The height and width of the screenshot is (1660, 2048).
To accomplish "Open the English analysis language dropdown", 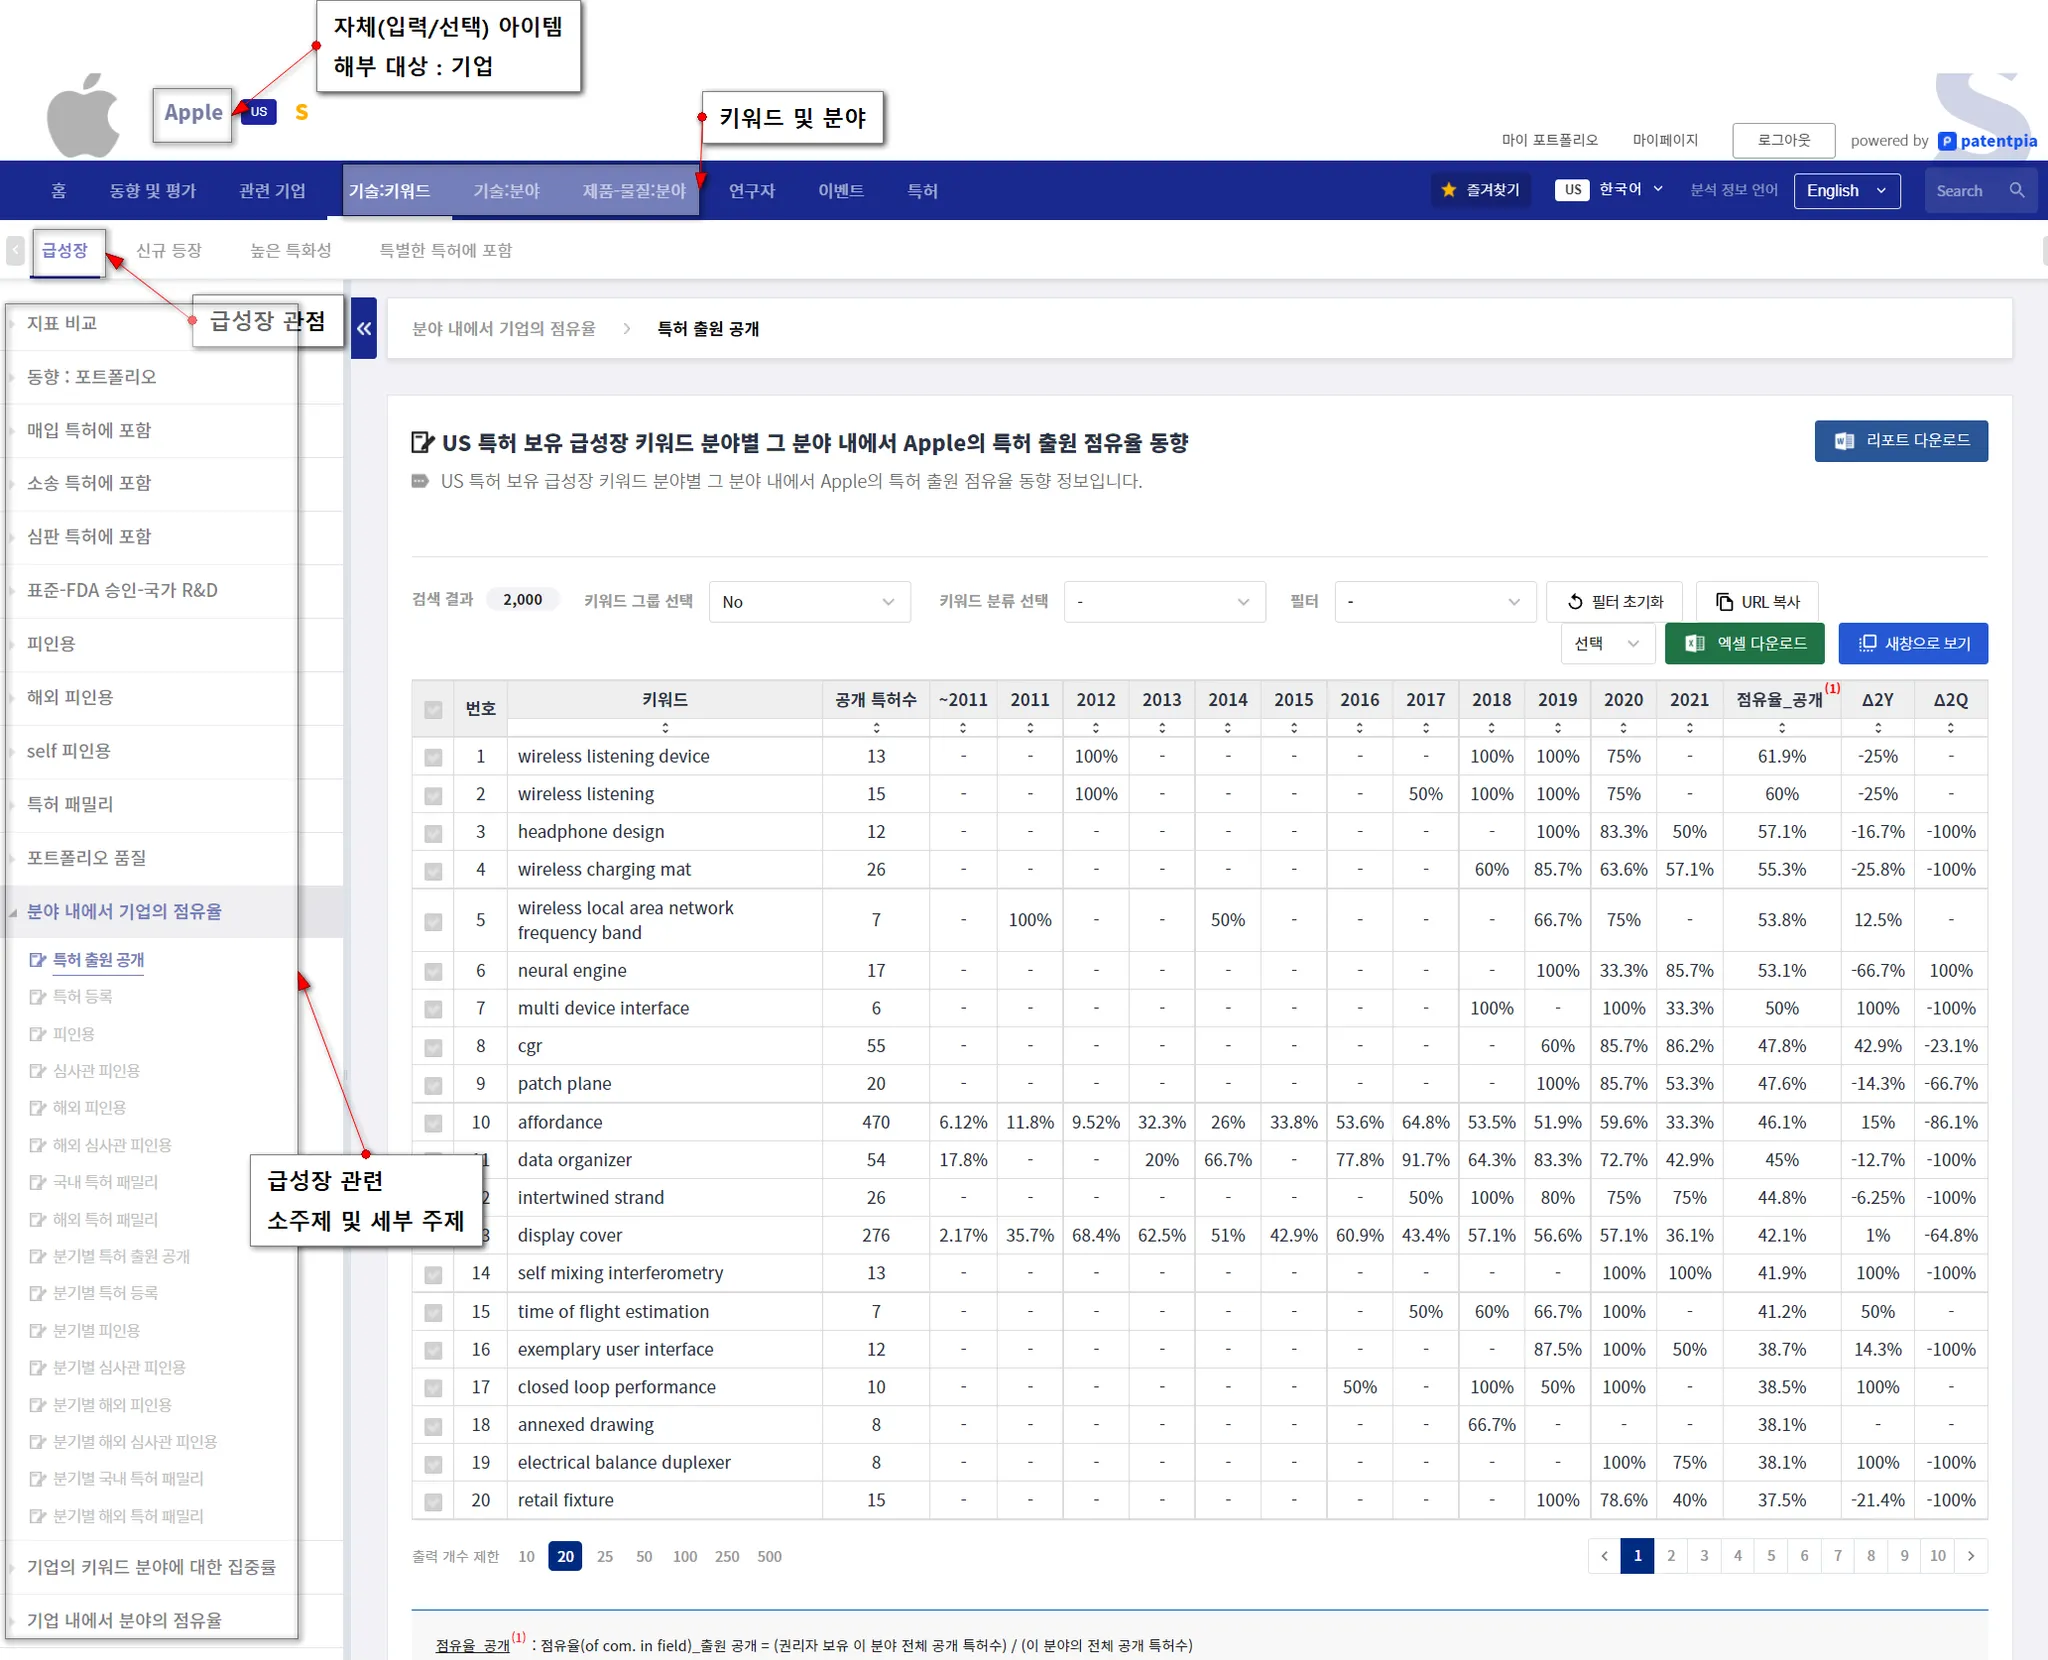I will [x=1846, y=190].
